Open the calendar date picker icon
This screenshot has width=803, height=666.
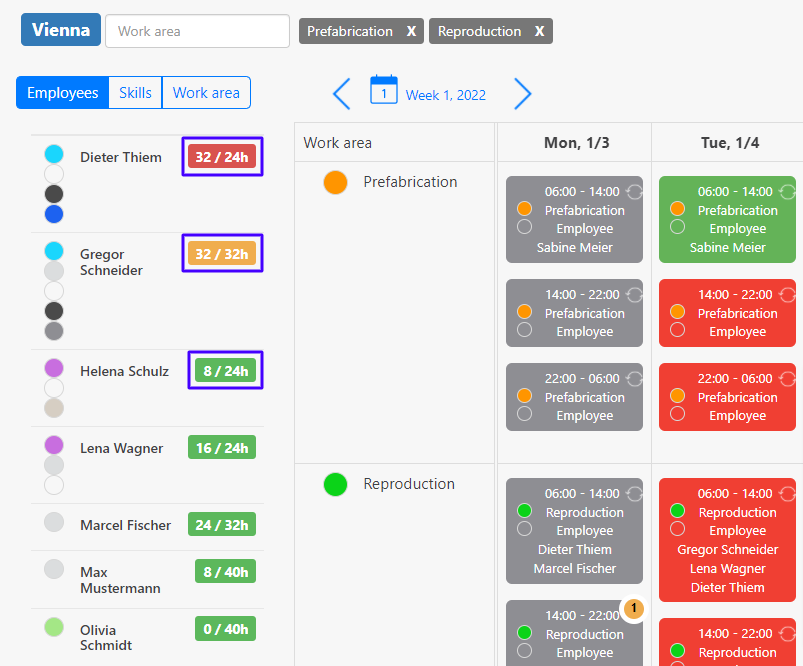pos(384,90)
